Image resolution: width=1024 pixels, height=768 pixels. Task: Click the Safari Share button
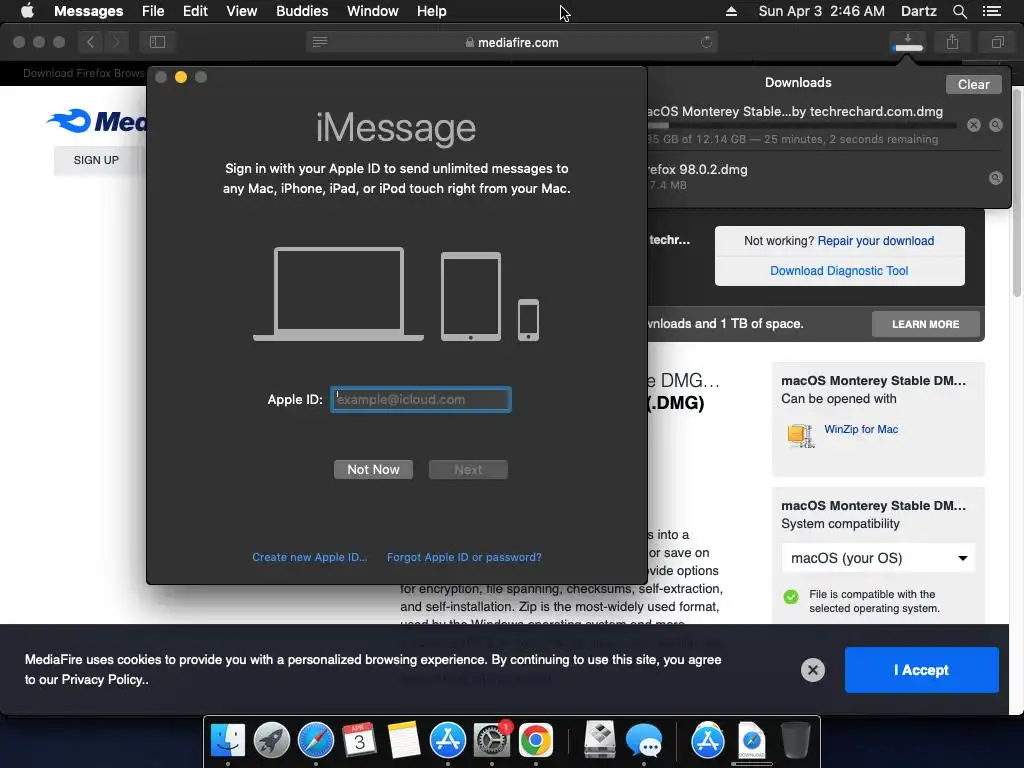[952, 42]
